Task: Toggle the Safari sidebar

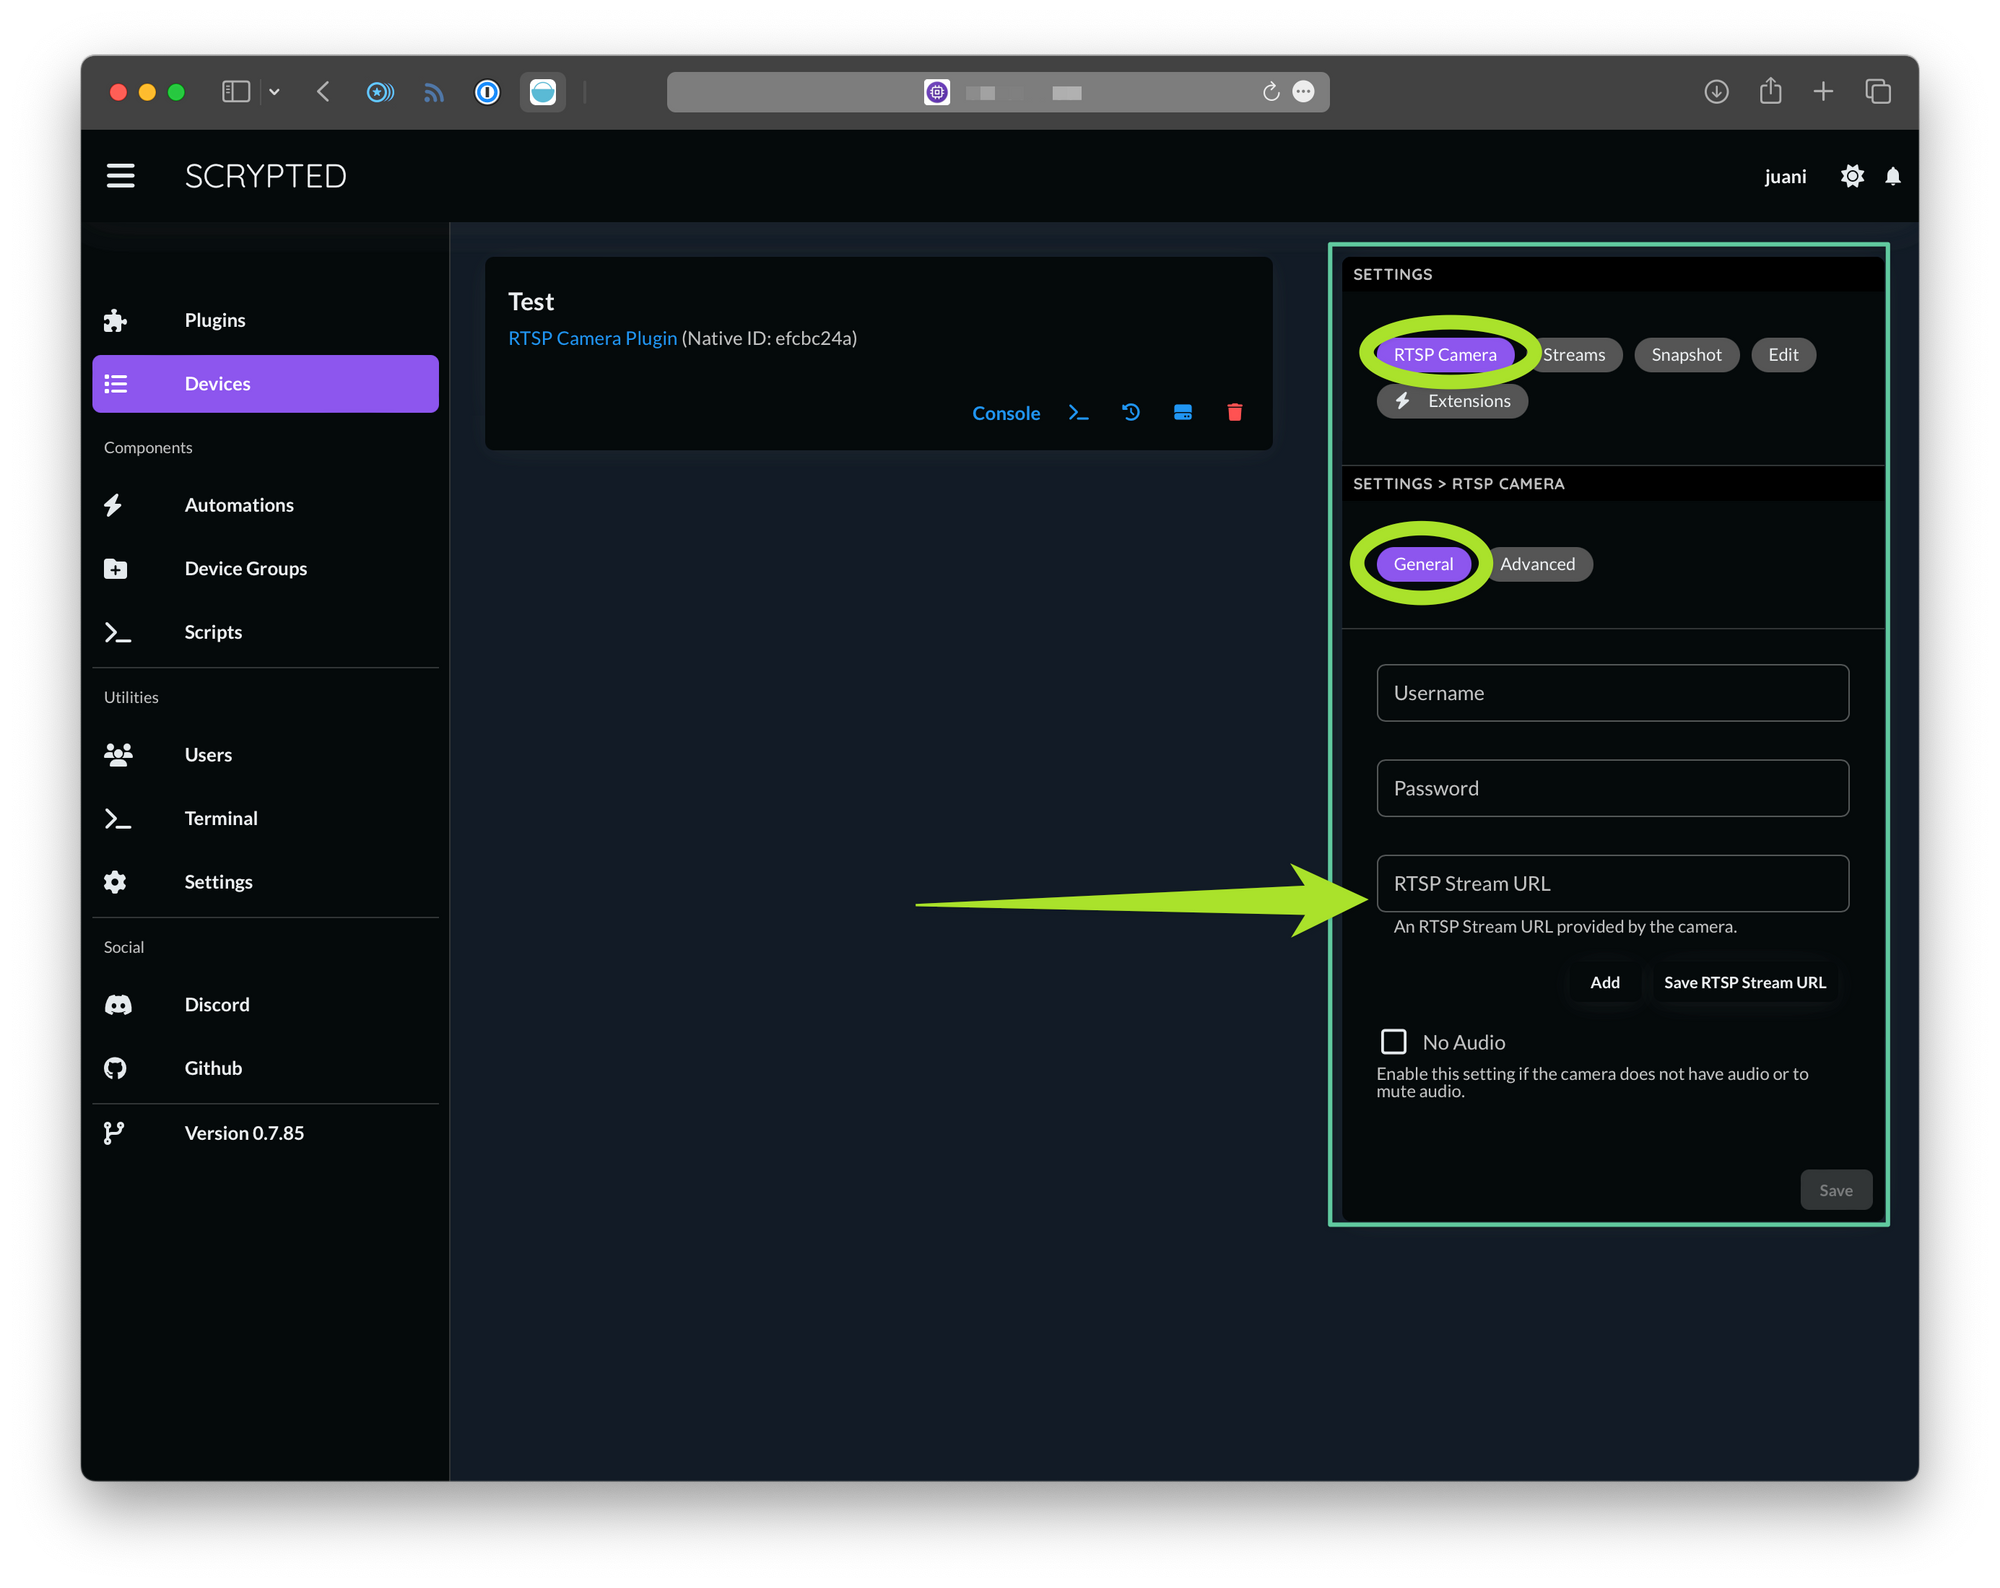Action: [x=236, y=92]
